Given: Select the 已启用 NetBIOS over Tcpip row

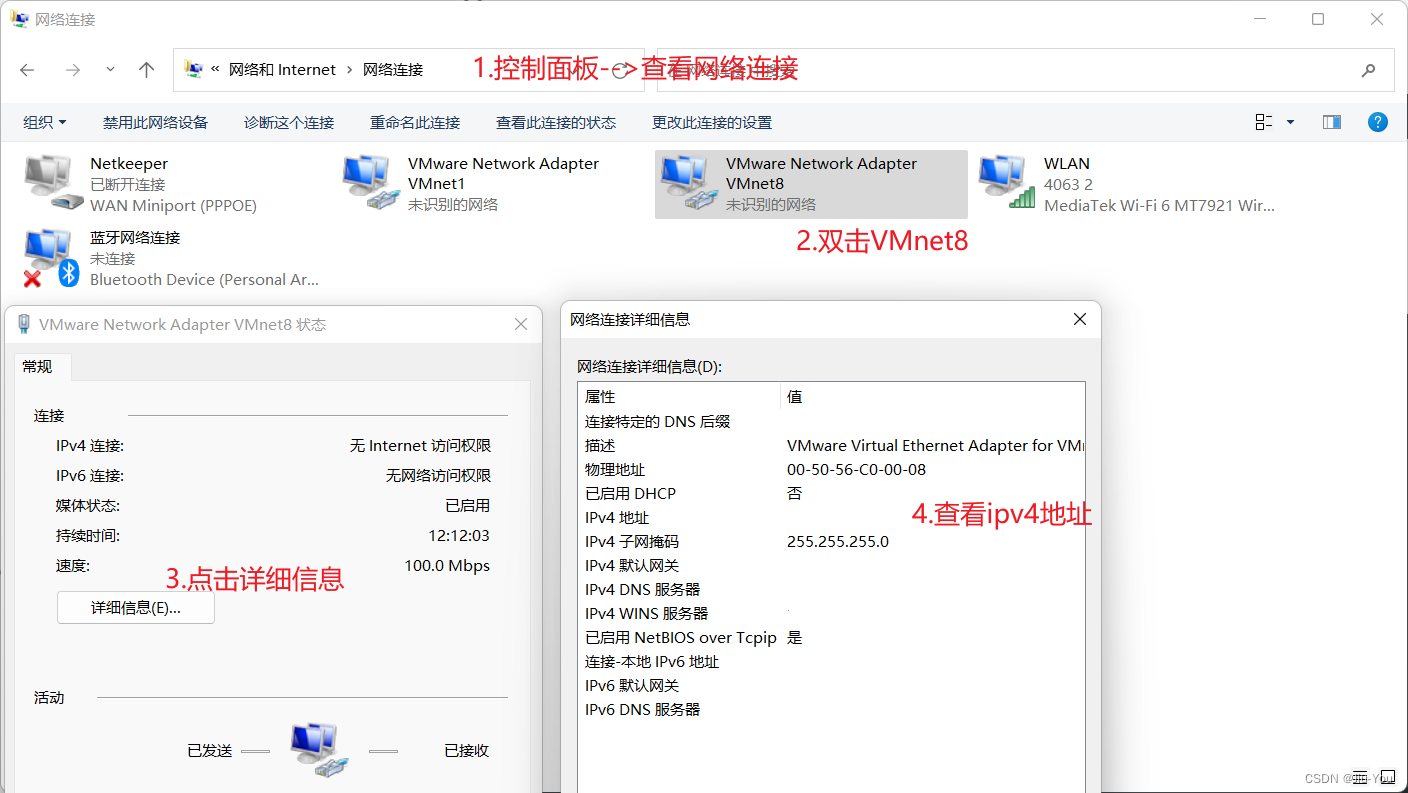Looking at the screenshot, I should [x=831, y=638].
